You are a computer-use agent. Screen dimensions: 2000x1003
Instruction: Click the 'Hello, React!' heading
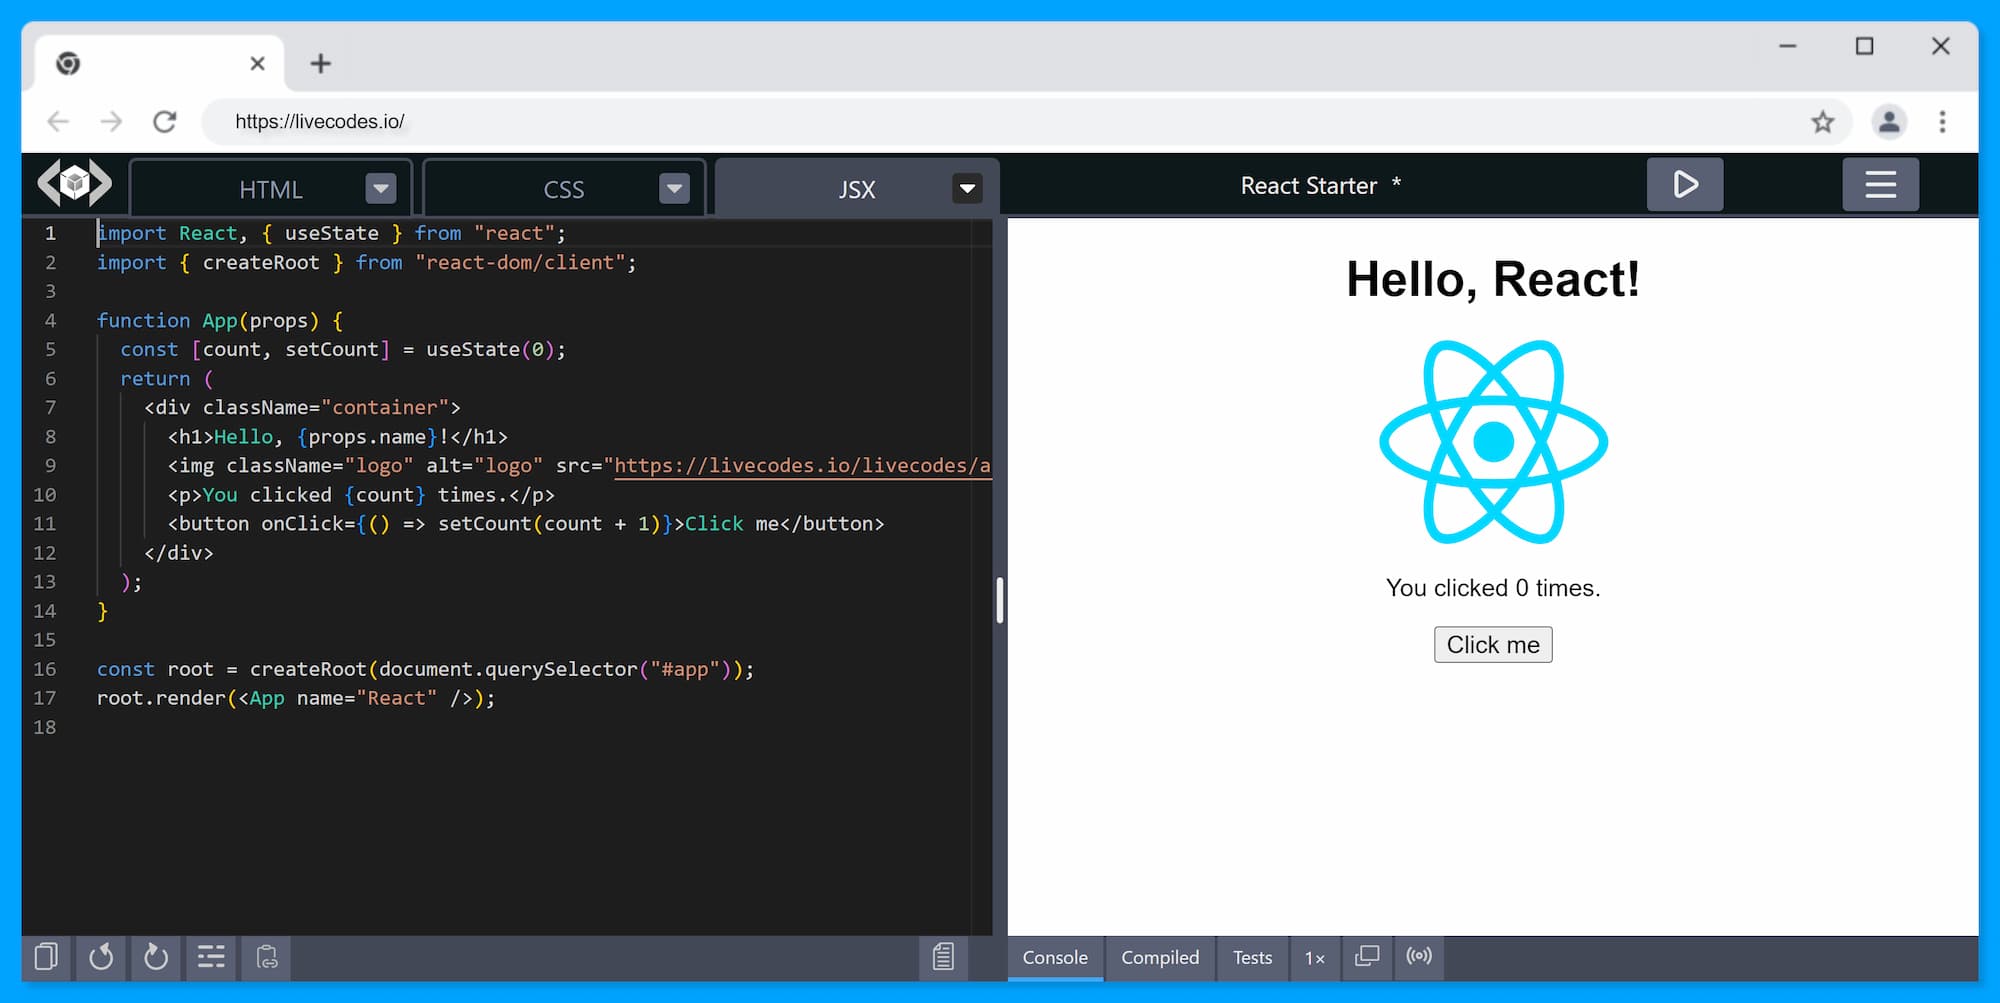click(x=1493, y=279)
